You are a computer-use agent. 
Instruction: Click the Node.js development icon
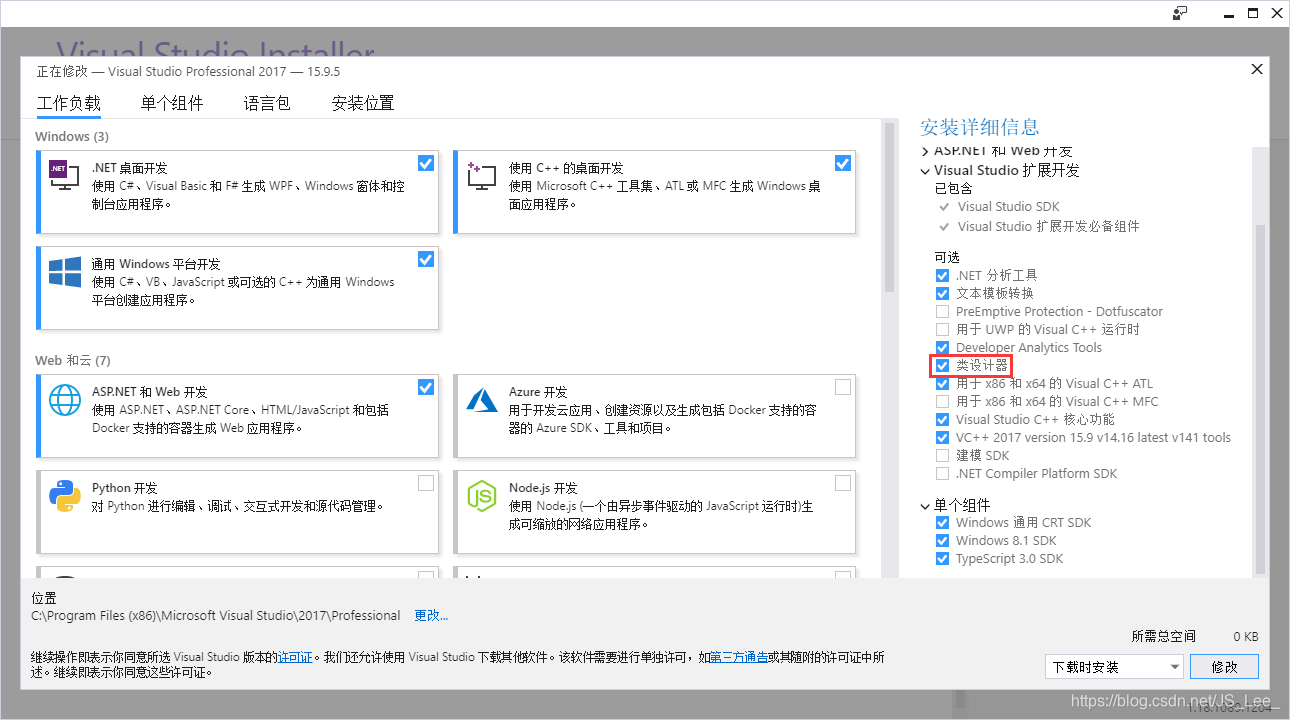tap(482, 496)
